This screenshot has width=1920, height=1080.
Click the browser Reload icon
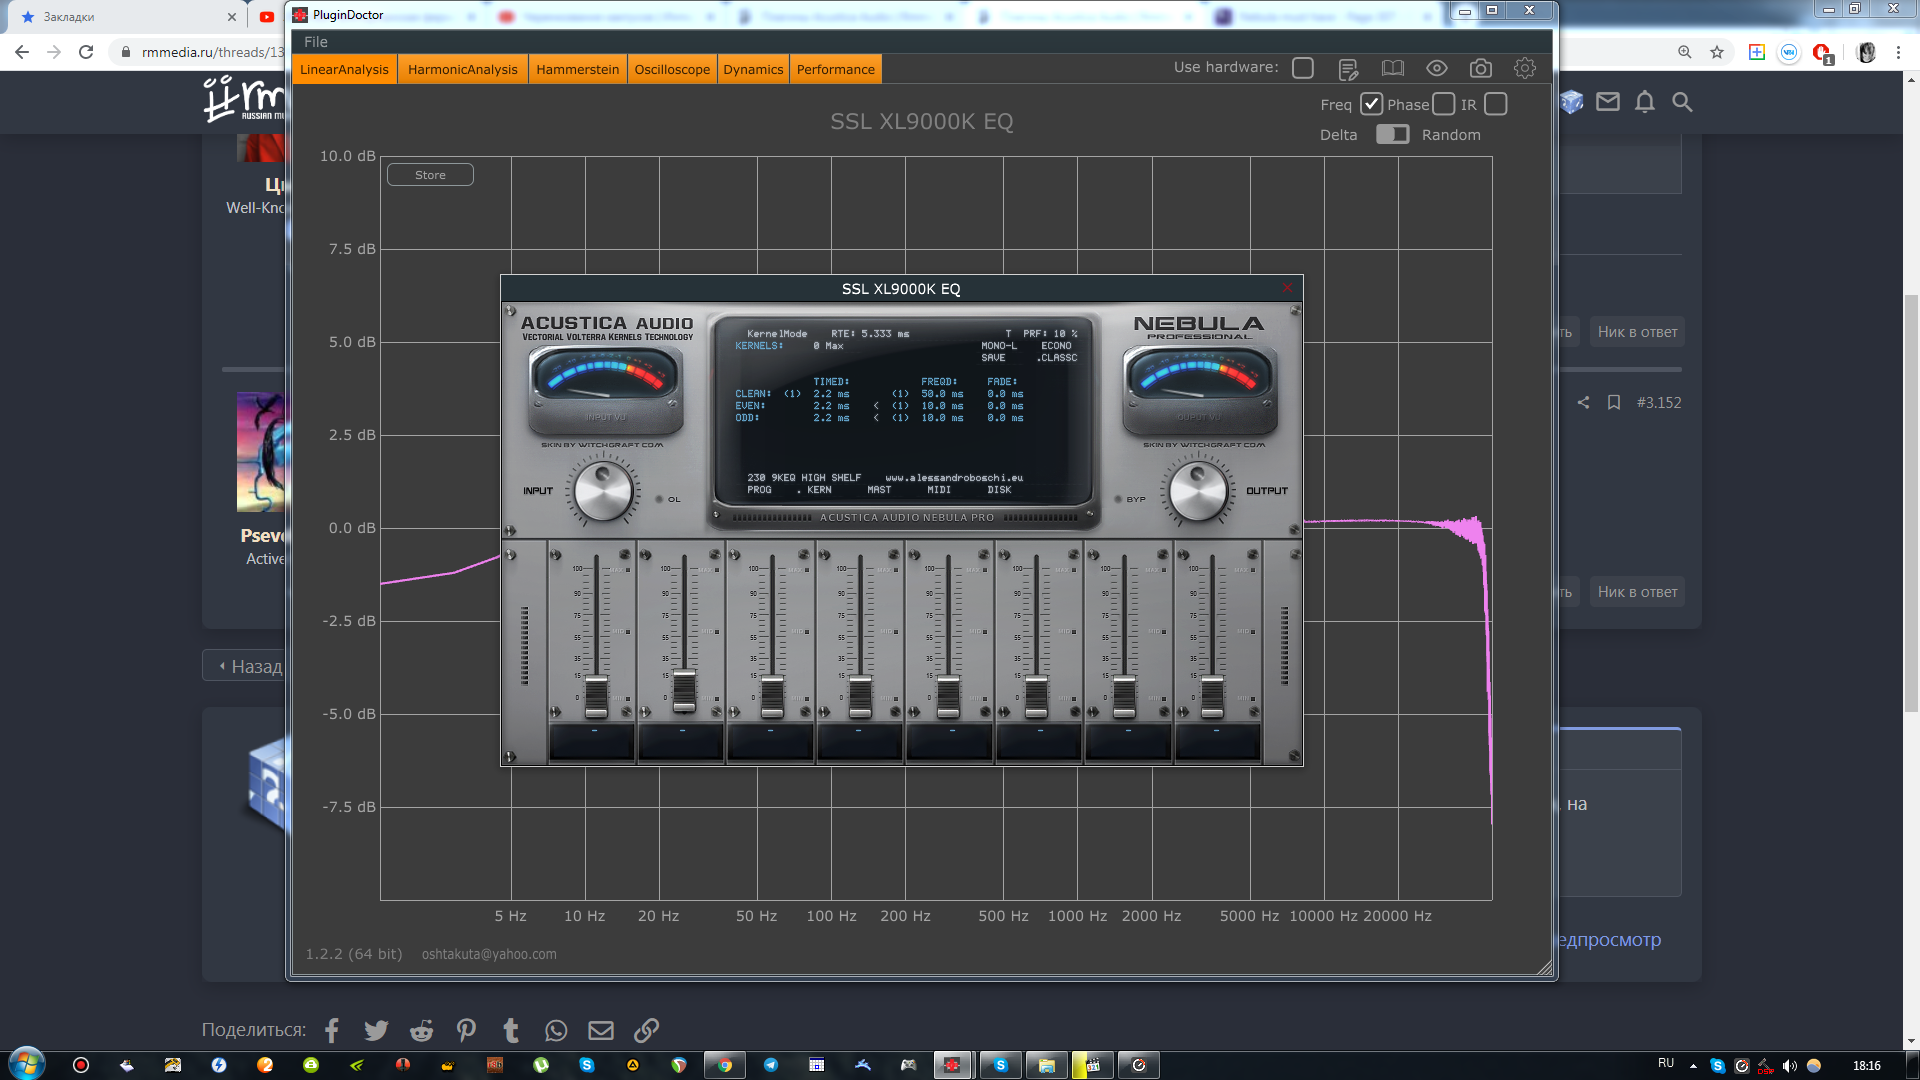coord(86,52)
